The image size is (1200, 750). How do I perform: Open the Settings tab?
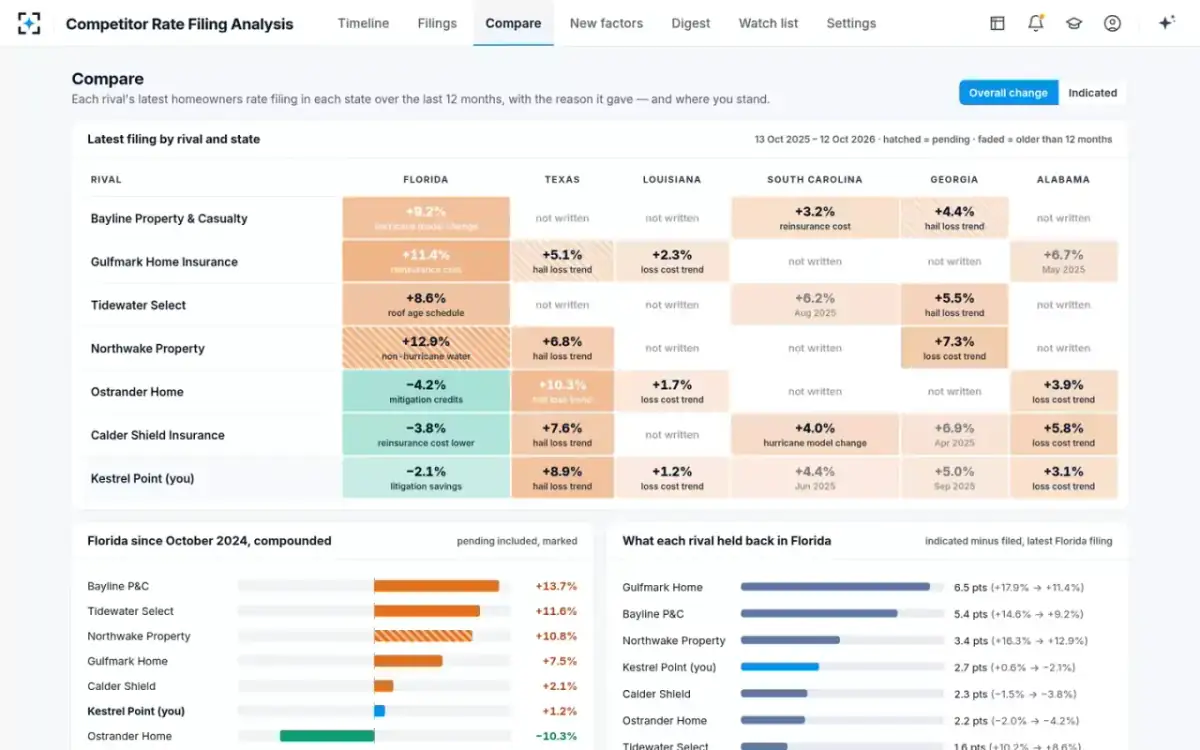851,23
